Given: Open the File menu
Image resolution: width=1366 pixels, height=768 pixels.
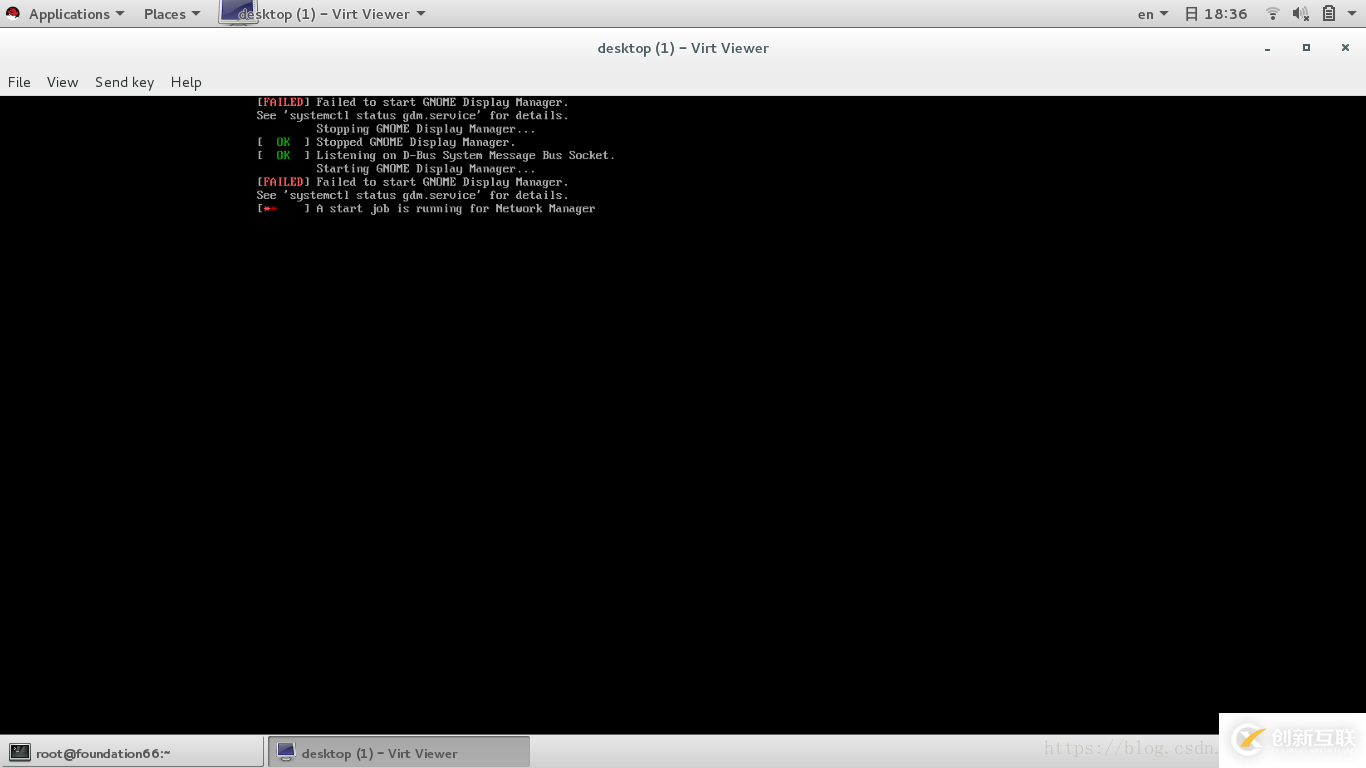Looking at the screenshot, I should [19, 82].
